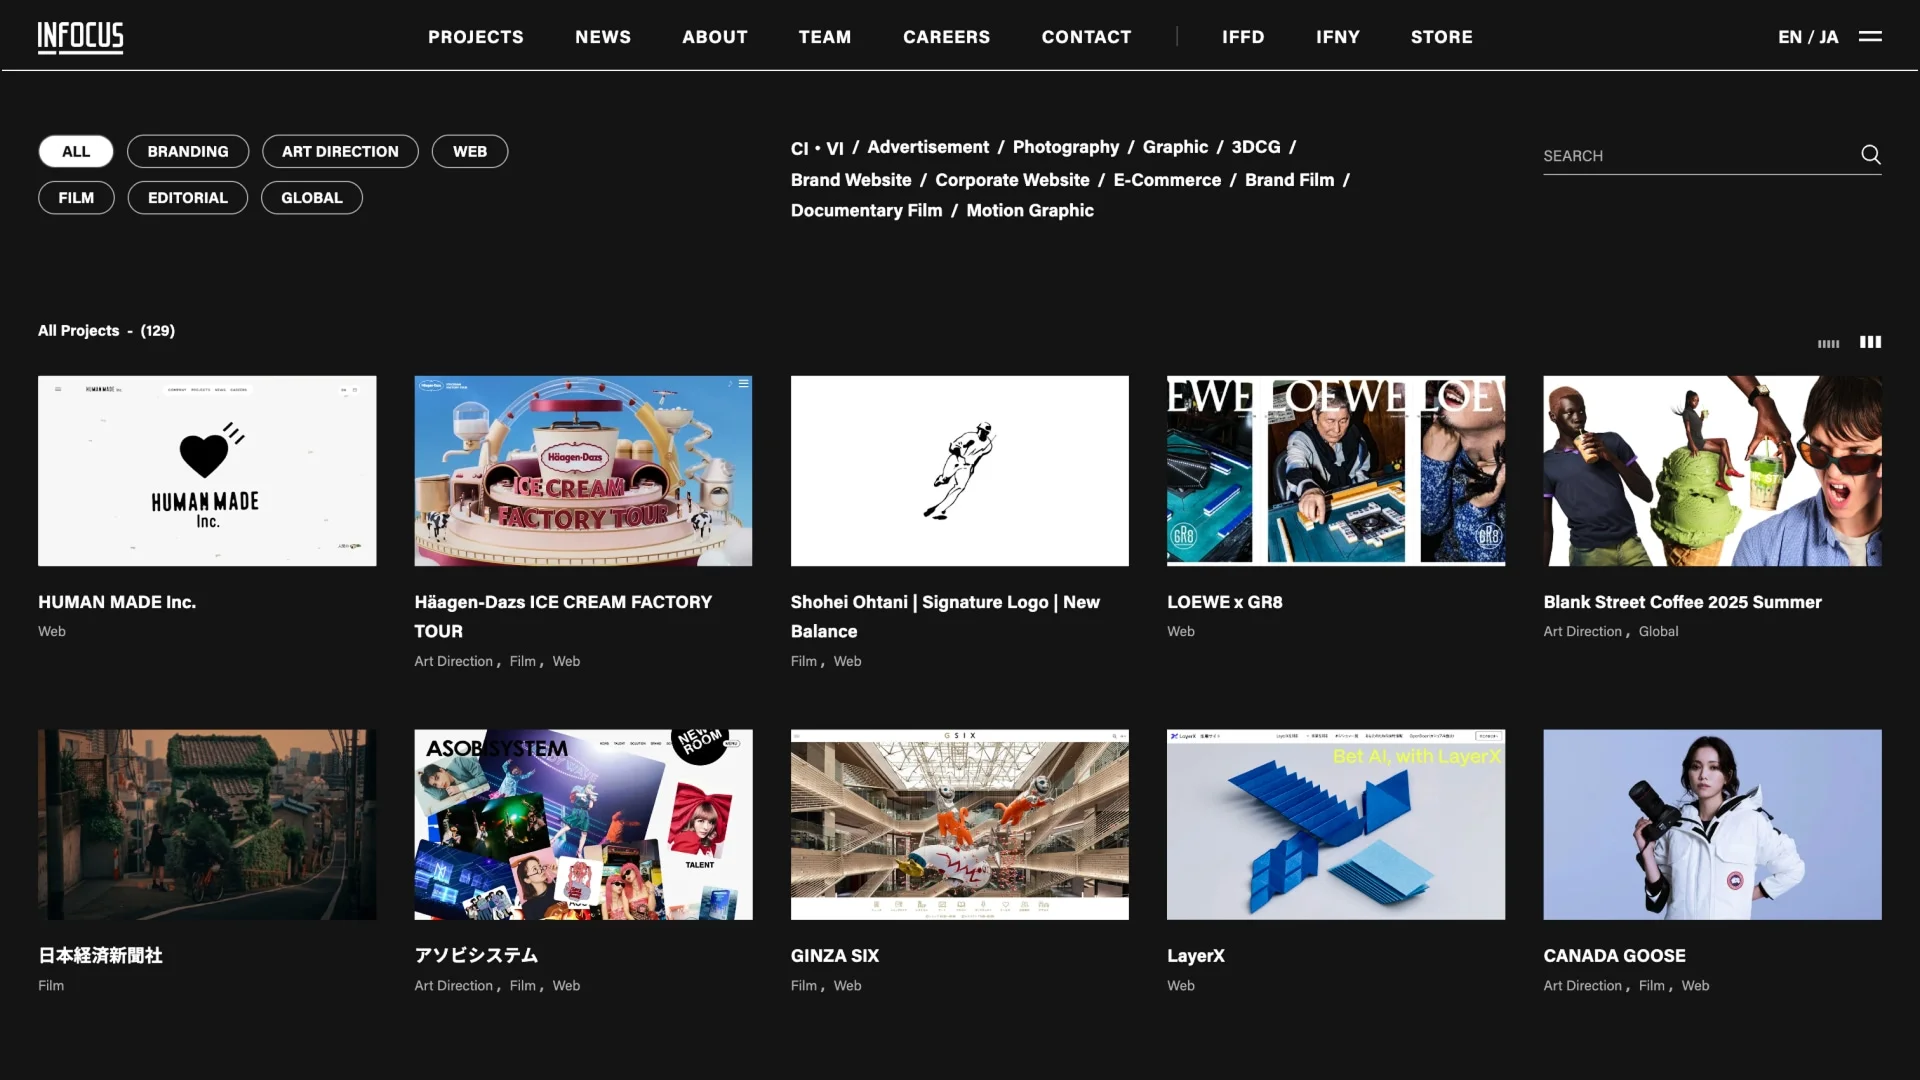Toggle the ALL filter pill
Viewport: 1920px width, 1080px height.
click(76, 151)
